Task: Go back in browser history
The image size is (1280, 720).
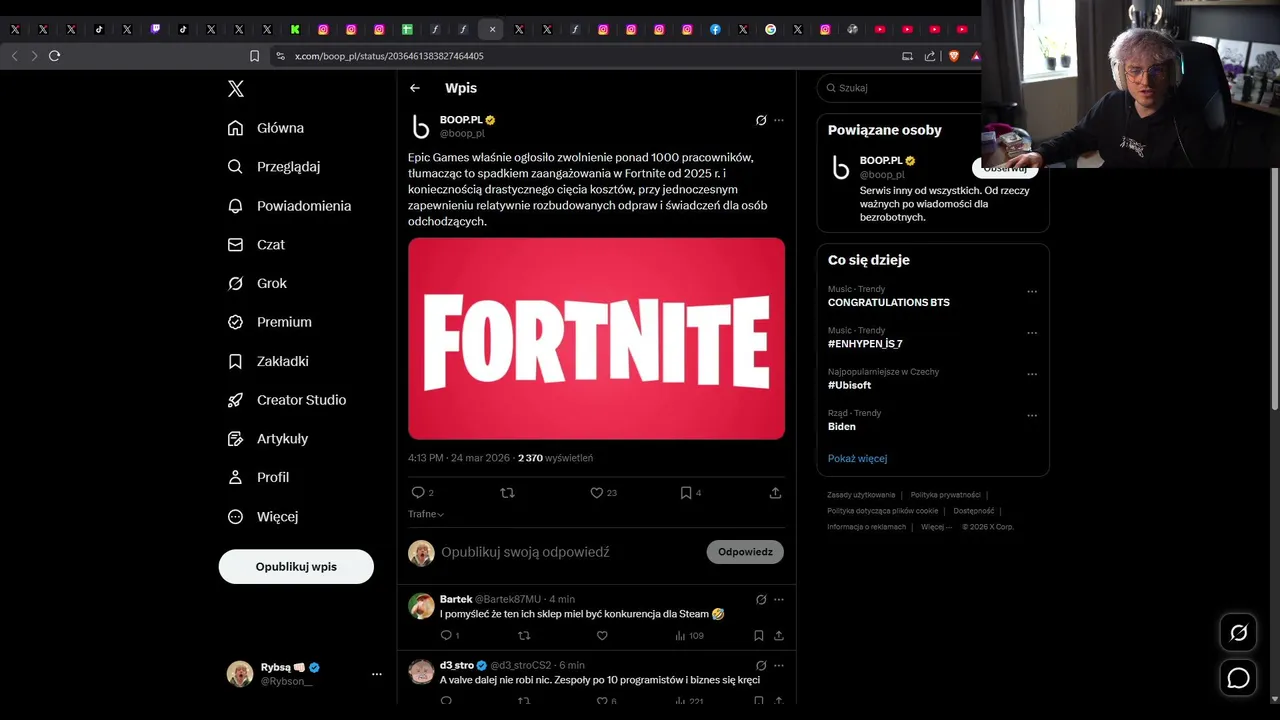Action: tap(14, 56)
